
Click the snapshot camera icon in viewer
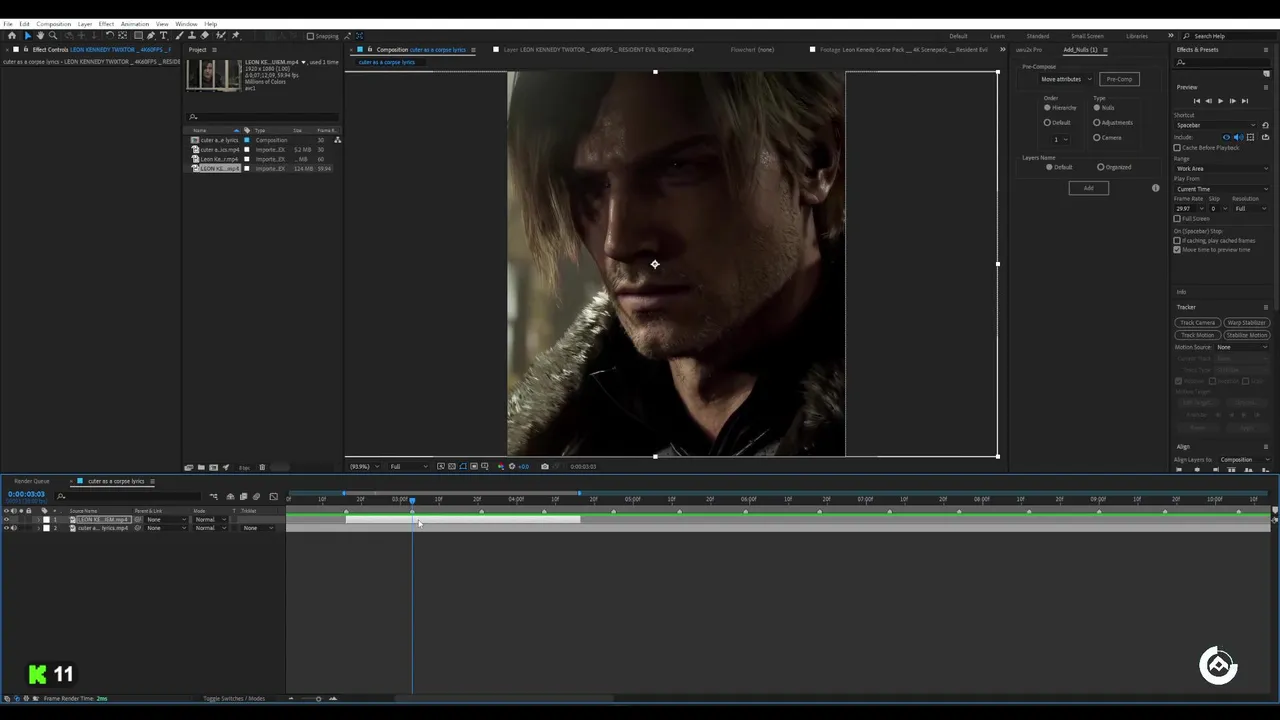coord(545,466)
